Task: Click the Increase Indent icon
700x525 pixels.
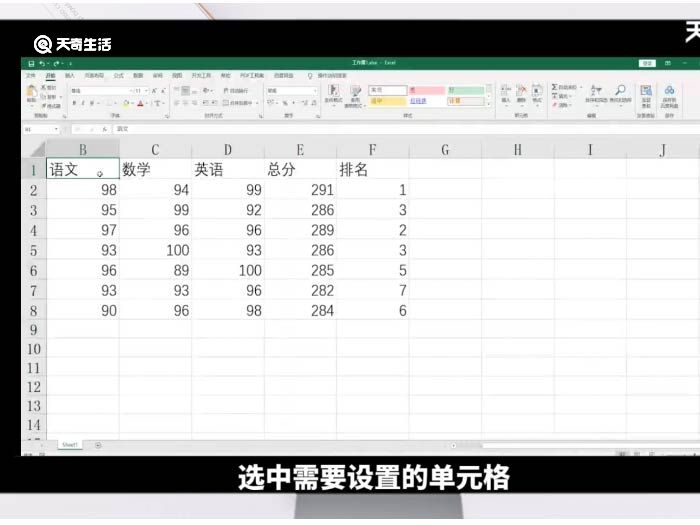Action: click(x=214, y=103)
